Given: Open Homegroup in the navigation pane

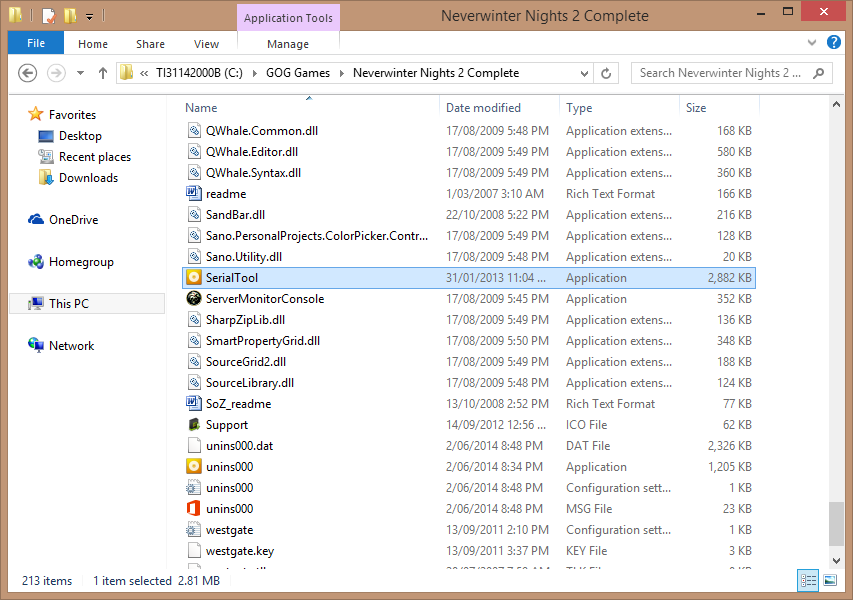Looking at the screenshot, I should (70, 262).
